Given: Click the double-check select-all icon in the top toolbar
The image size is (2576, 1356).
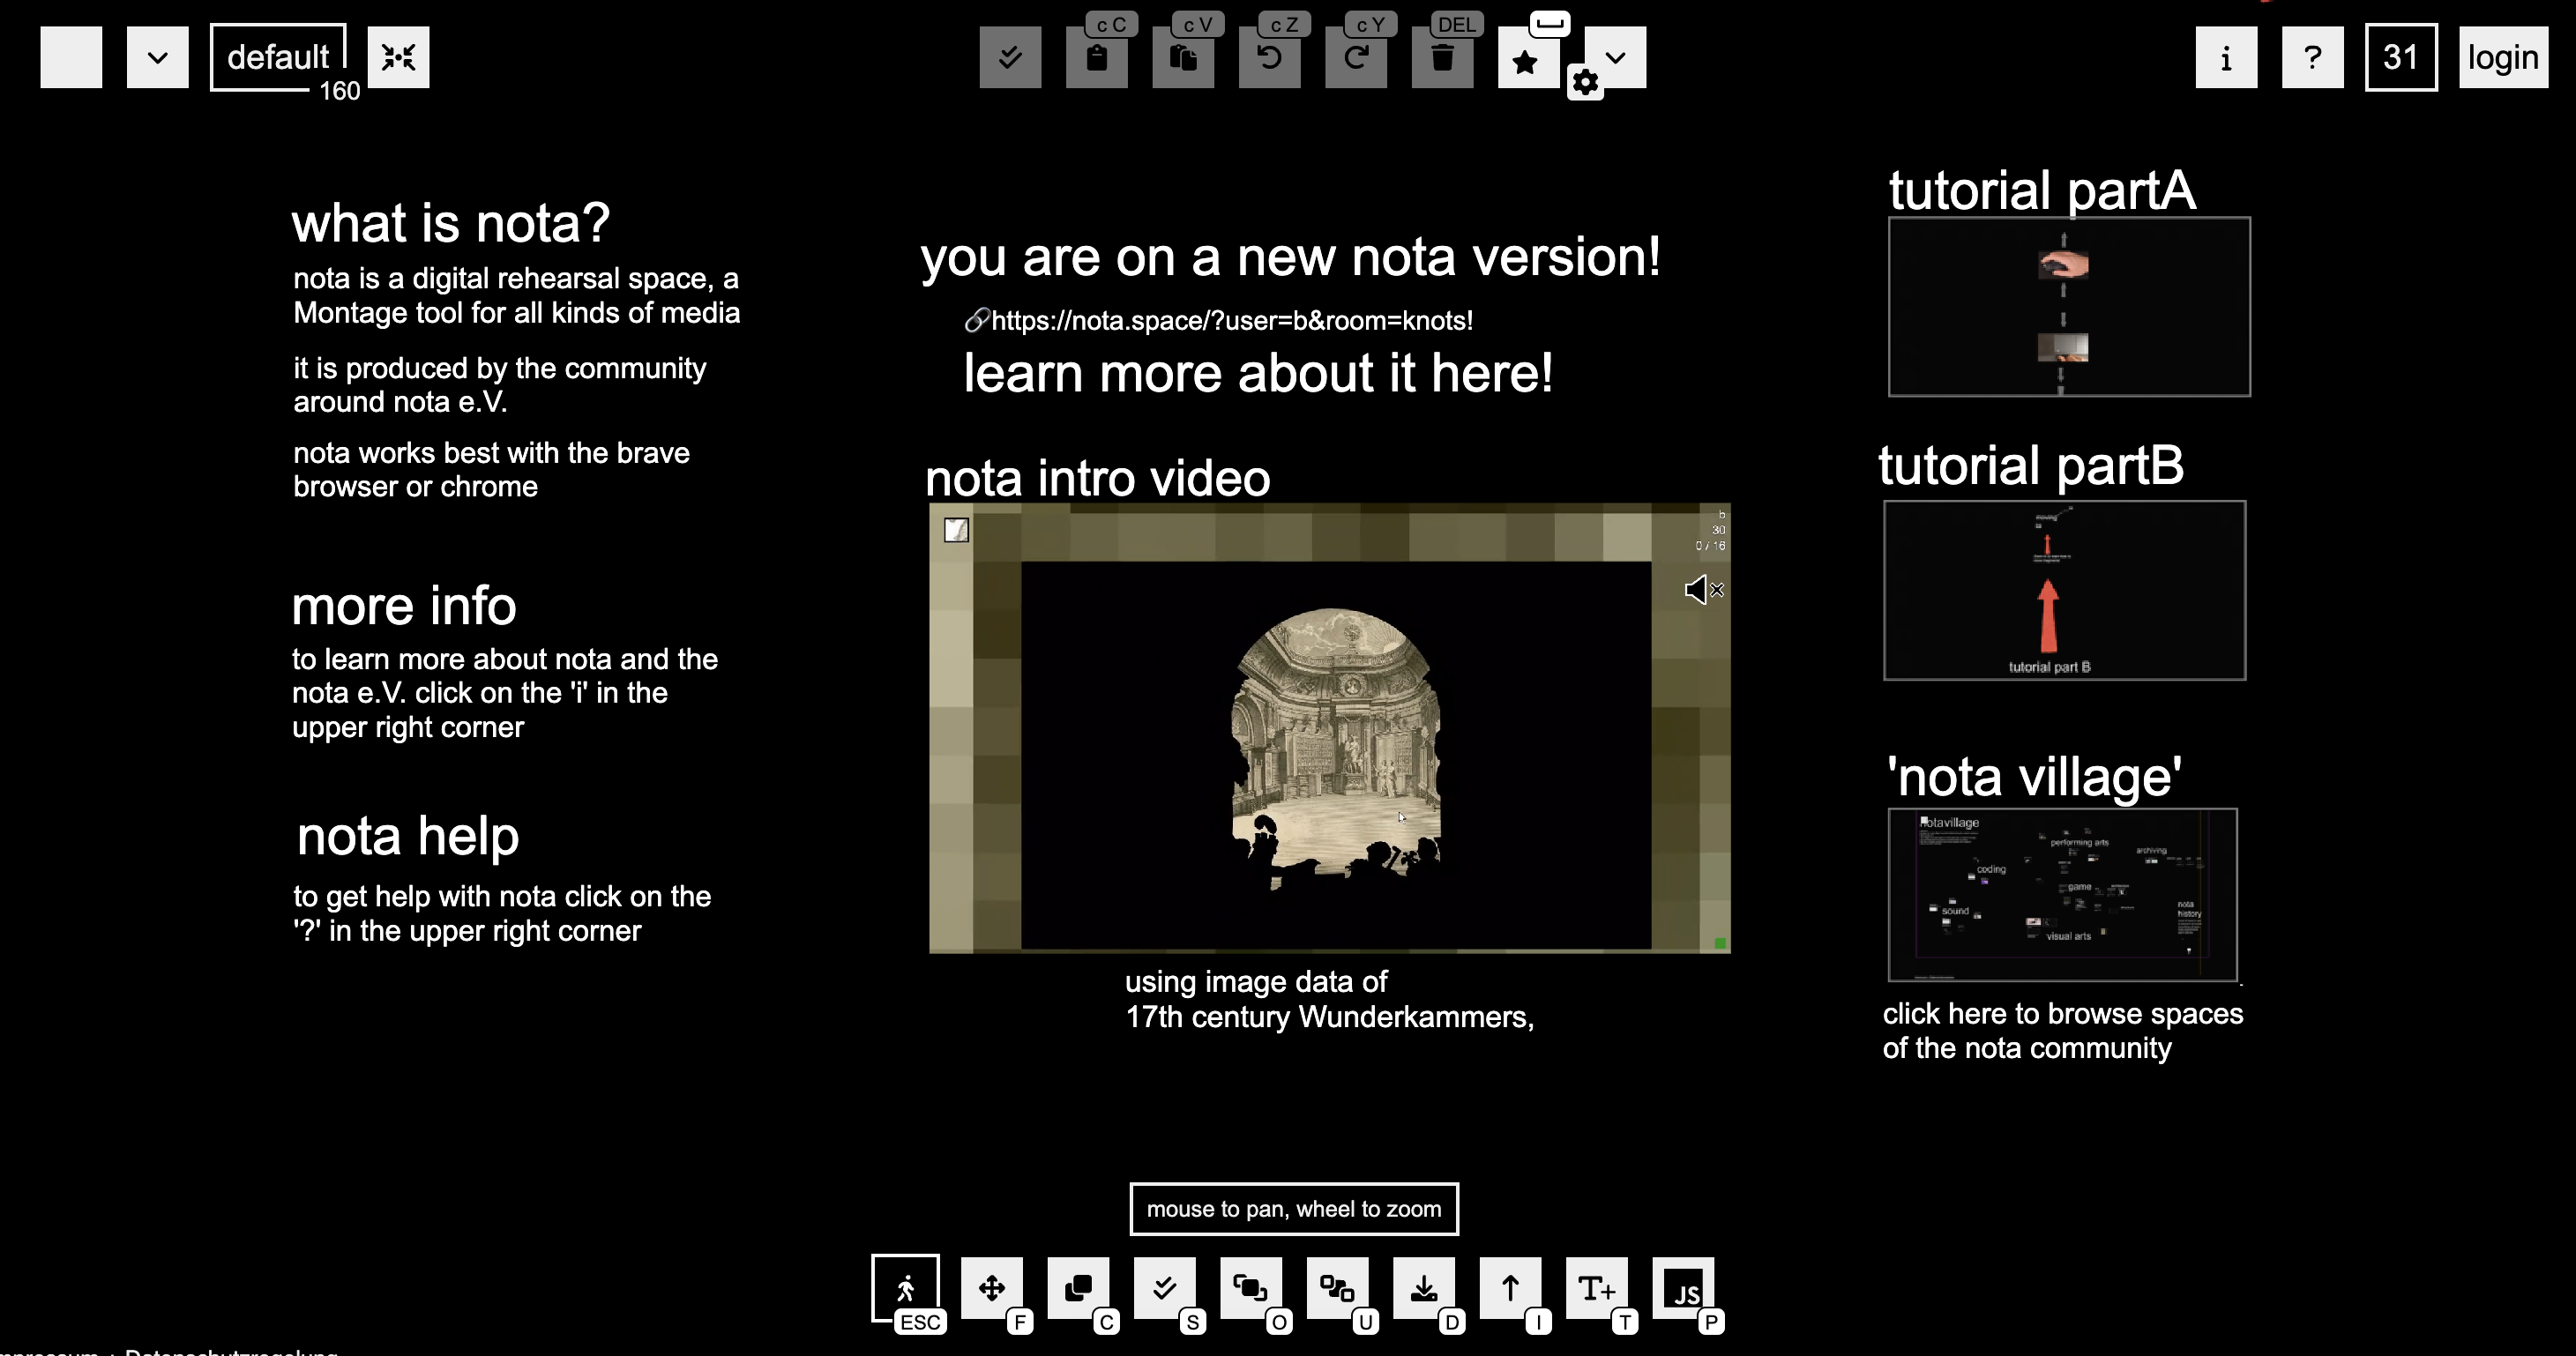Looking at the screenshot, I should 1010,57.
